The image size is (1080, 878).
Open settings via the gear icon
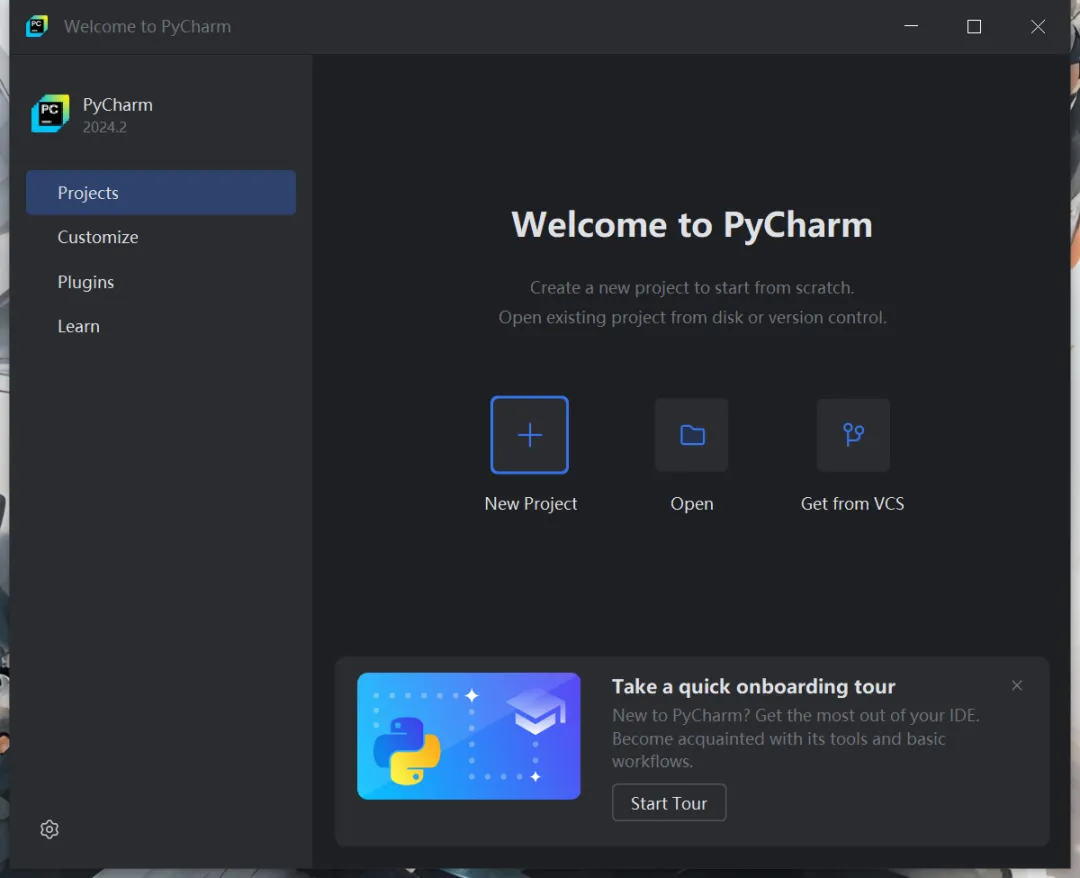50,829
